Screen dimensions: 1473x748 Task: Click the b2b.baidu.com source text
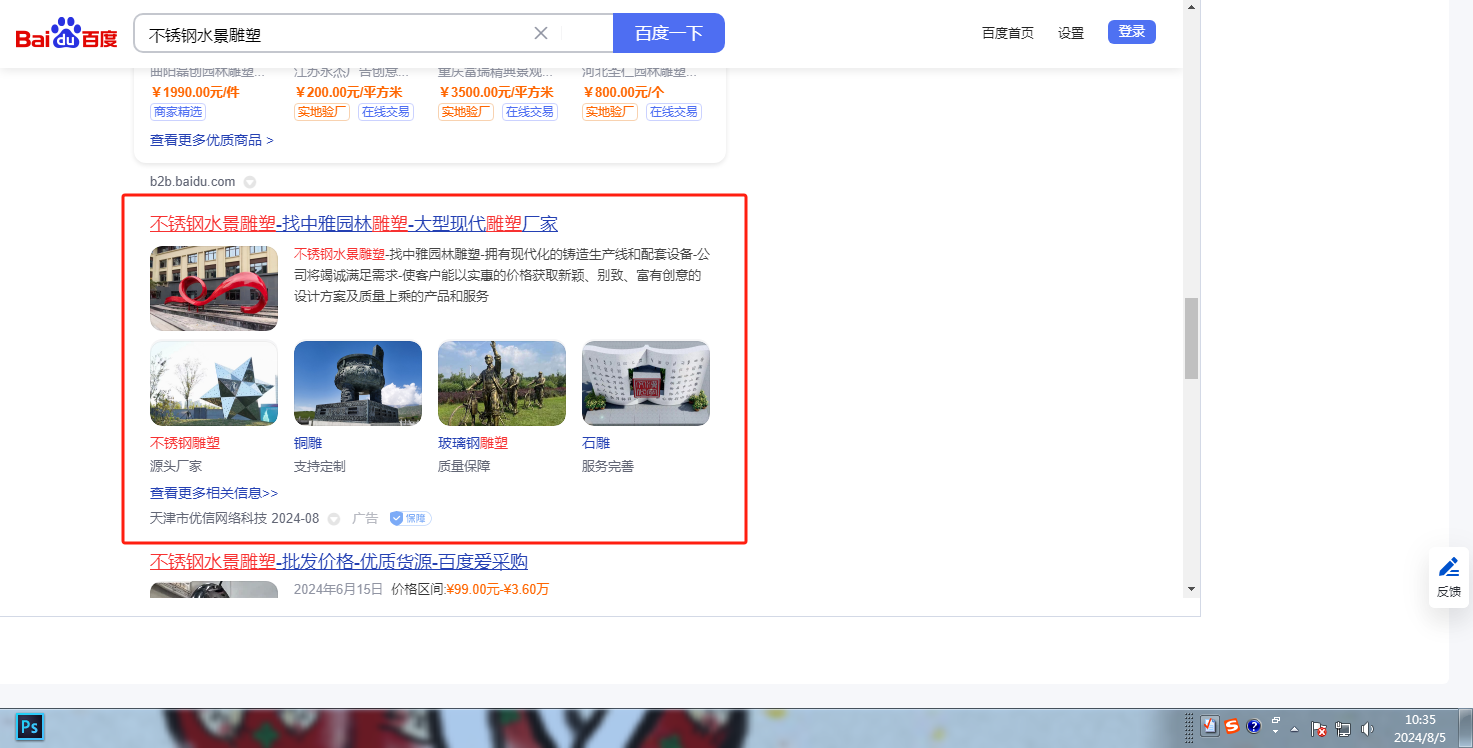pyautogui.click(x=193, y=182)
